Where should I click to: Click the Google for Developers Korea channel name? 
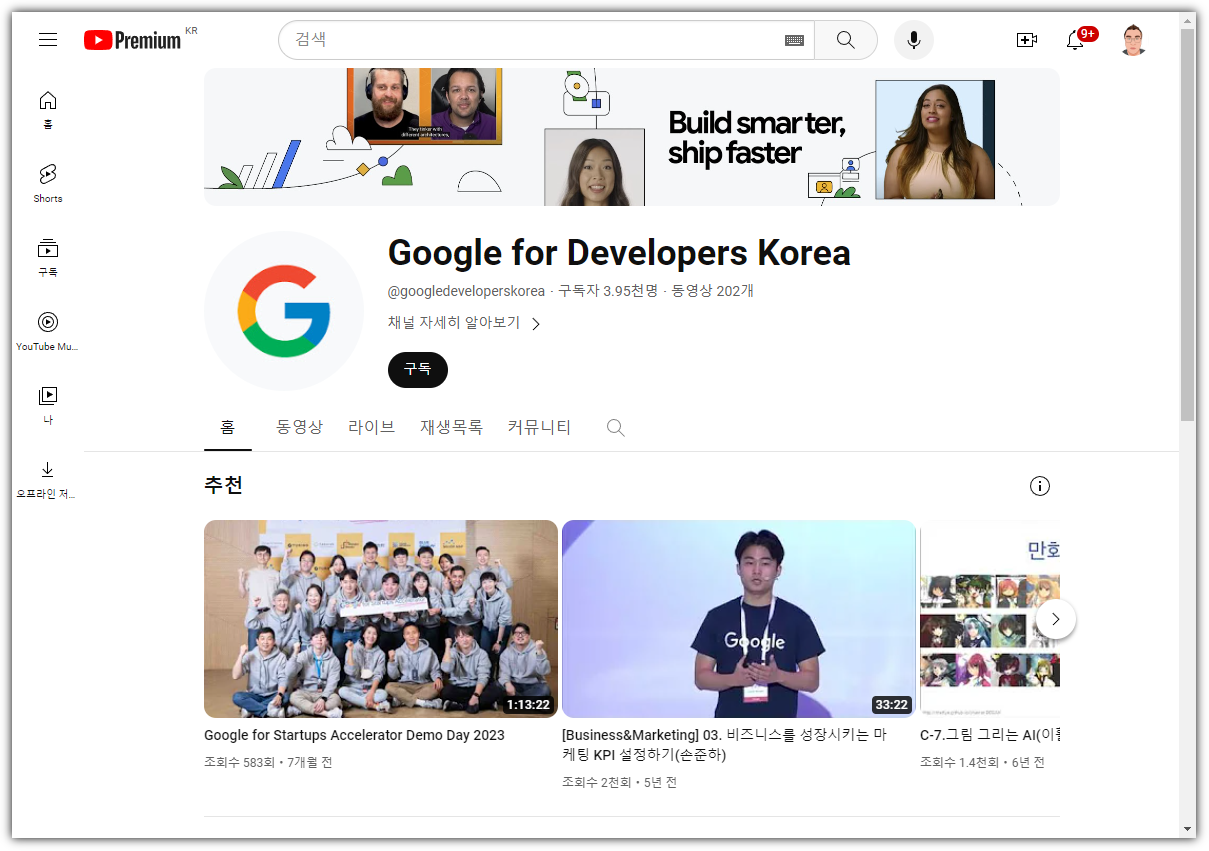[x=619, y=253]
